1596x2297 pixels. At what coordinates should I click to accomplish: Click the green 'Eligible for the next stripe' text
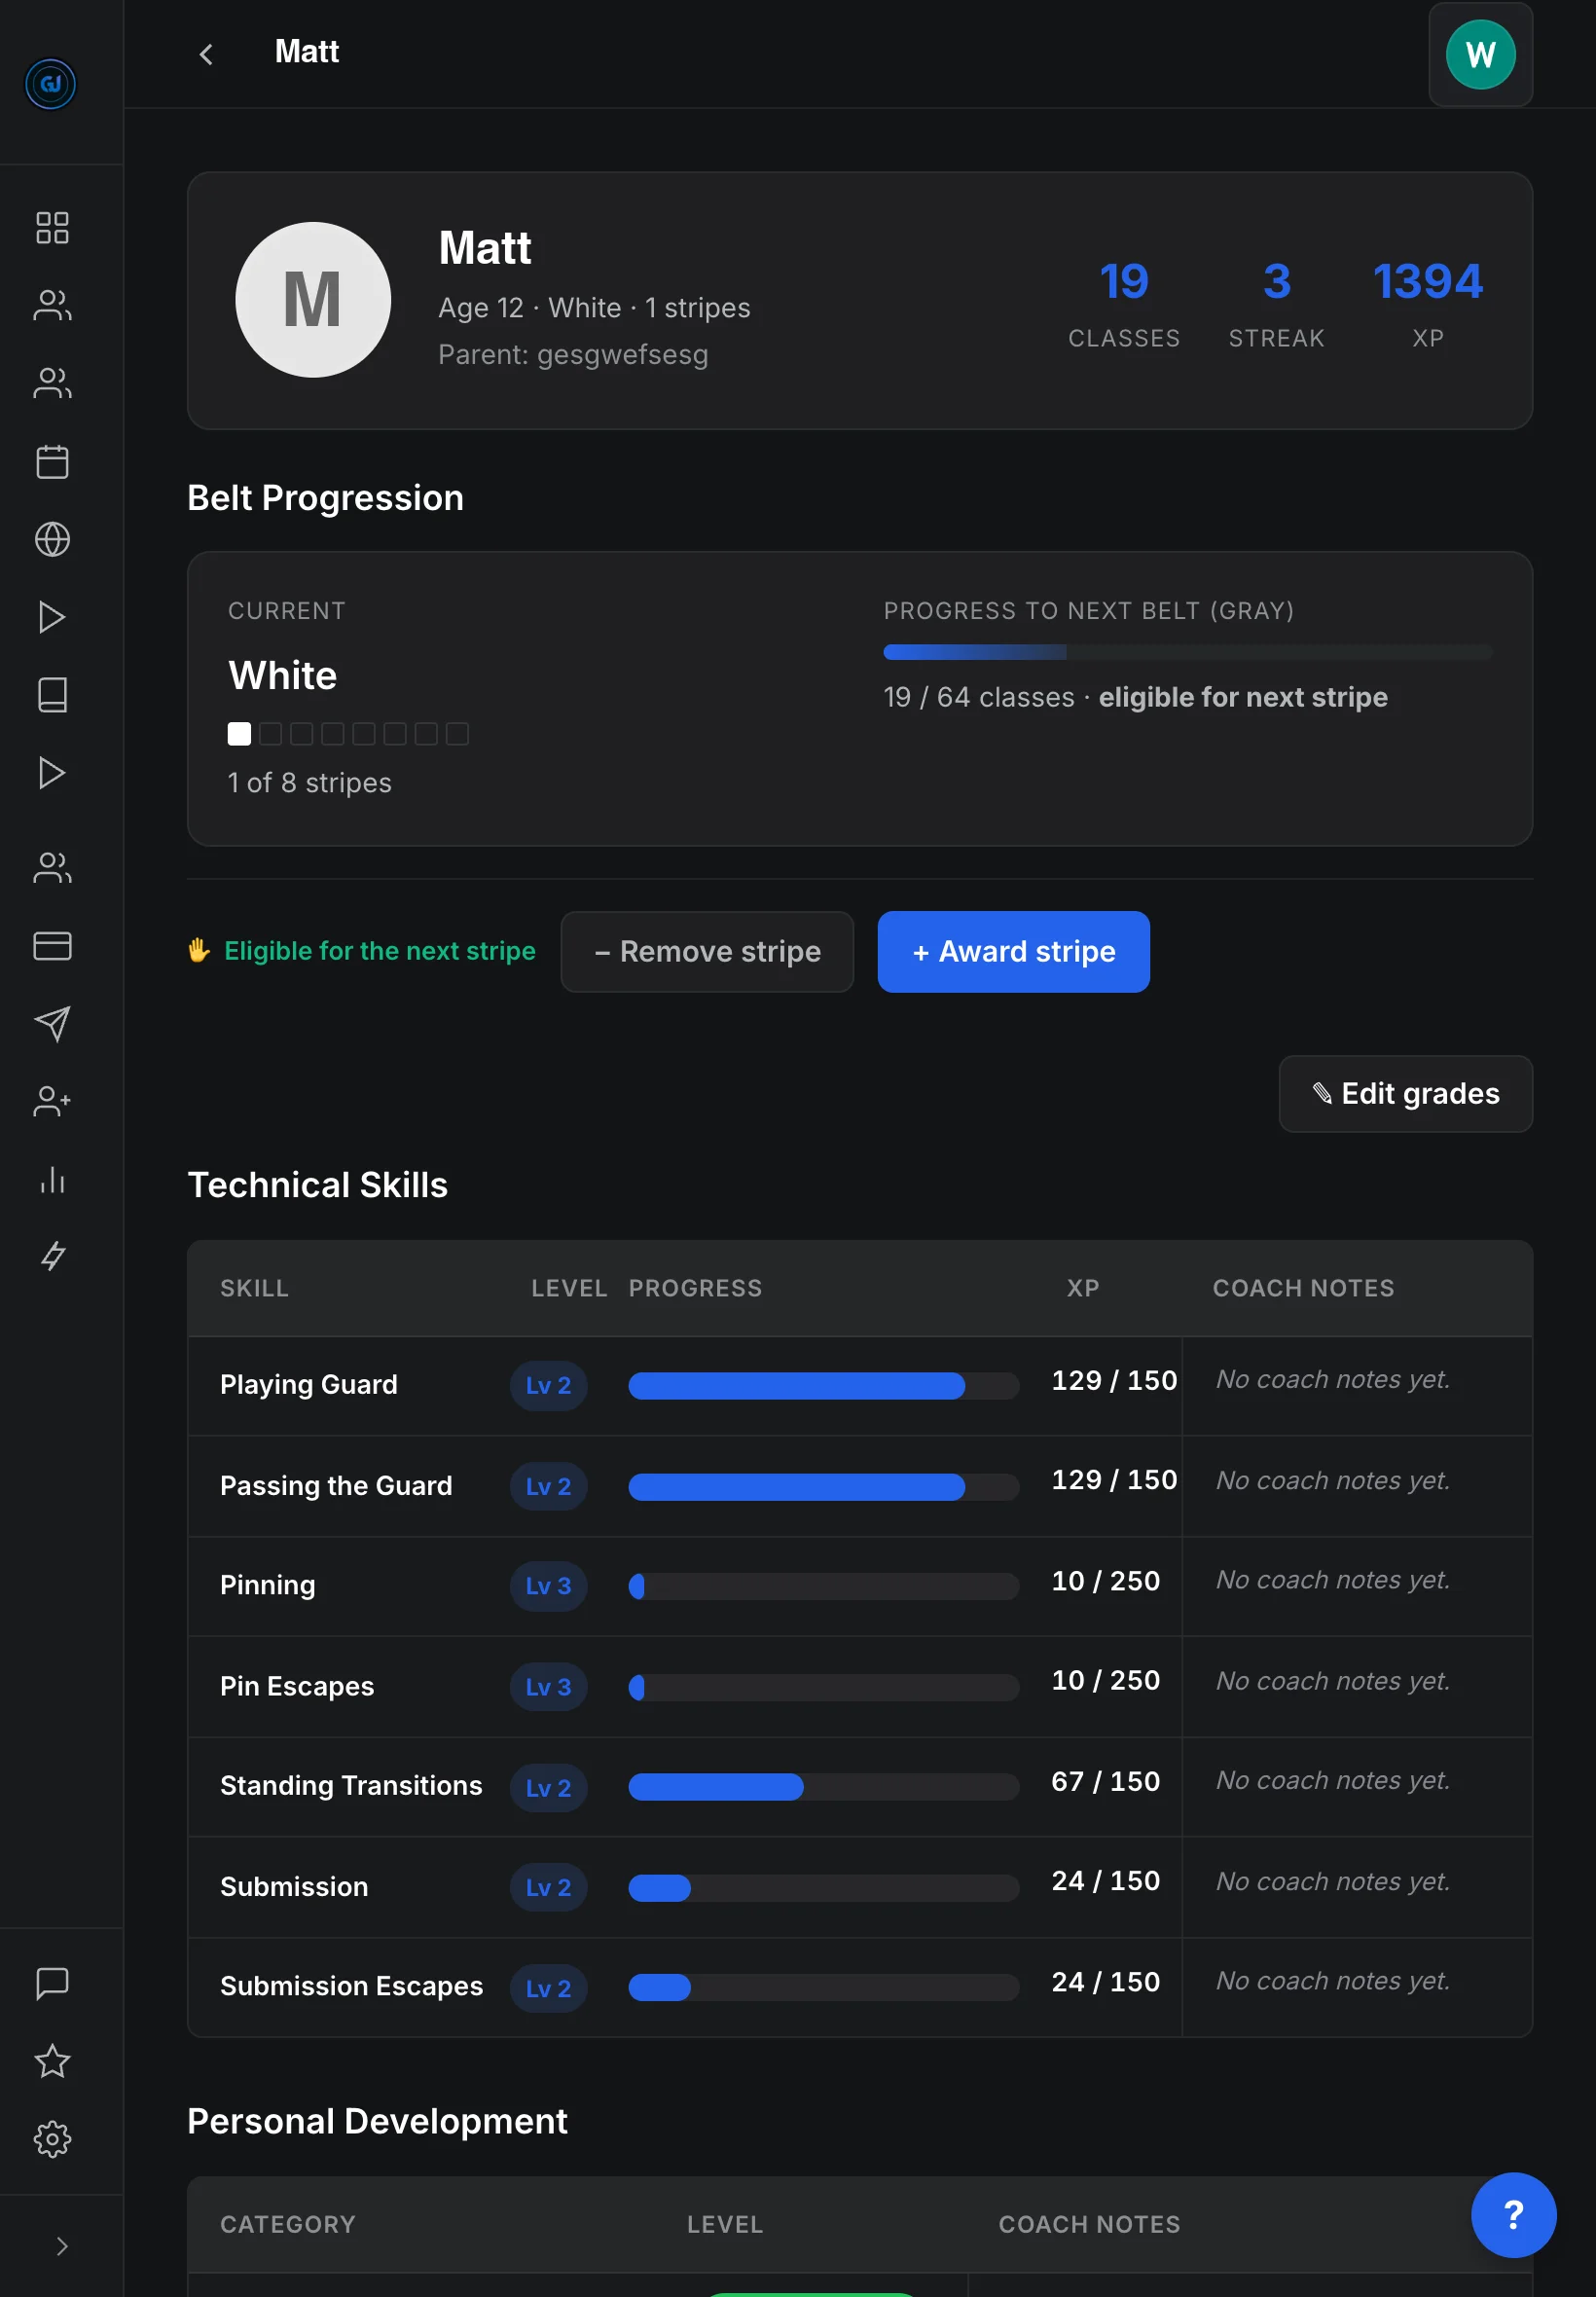click(x=380, y=951)
